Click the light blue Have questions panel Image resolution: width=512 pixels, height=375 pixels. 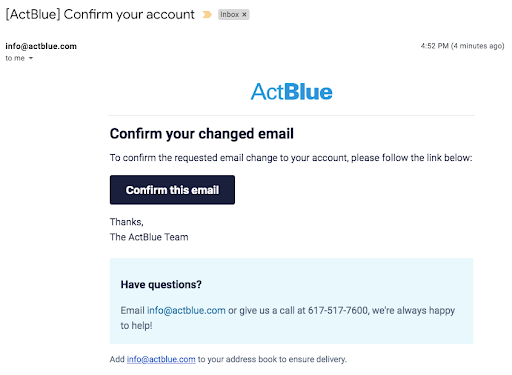pyautogui.click(x=291, y=301)
